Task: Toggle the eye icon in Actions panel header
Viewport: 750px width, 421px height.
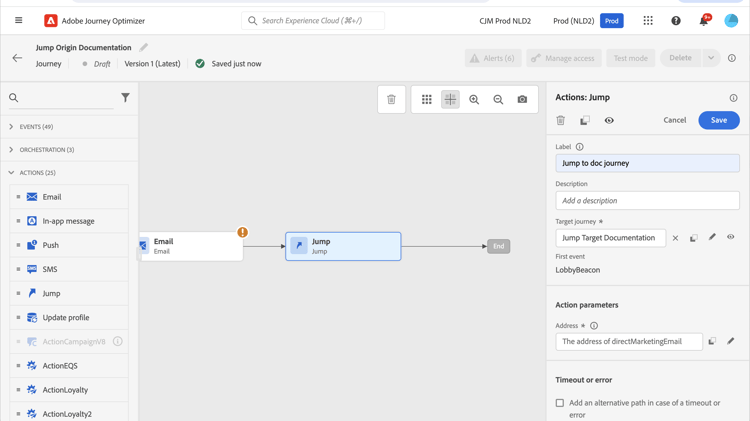Action: 609,121
